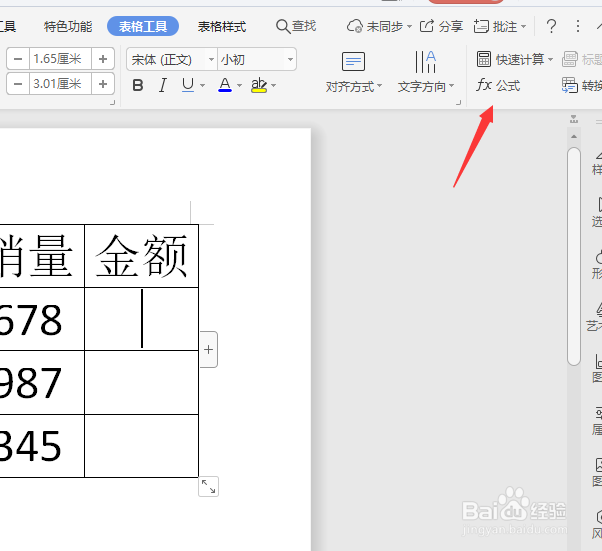This screenshot has height=551, width=602.
Task: Apply font color with the A icon
Action: pyautogui.click(x=225, y=85)
